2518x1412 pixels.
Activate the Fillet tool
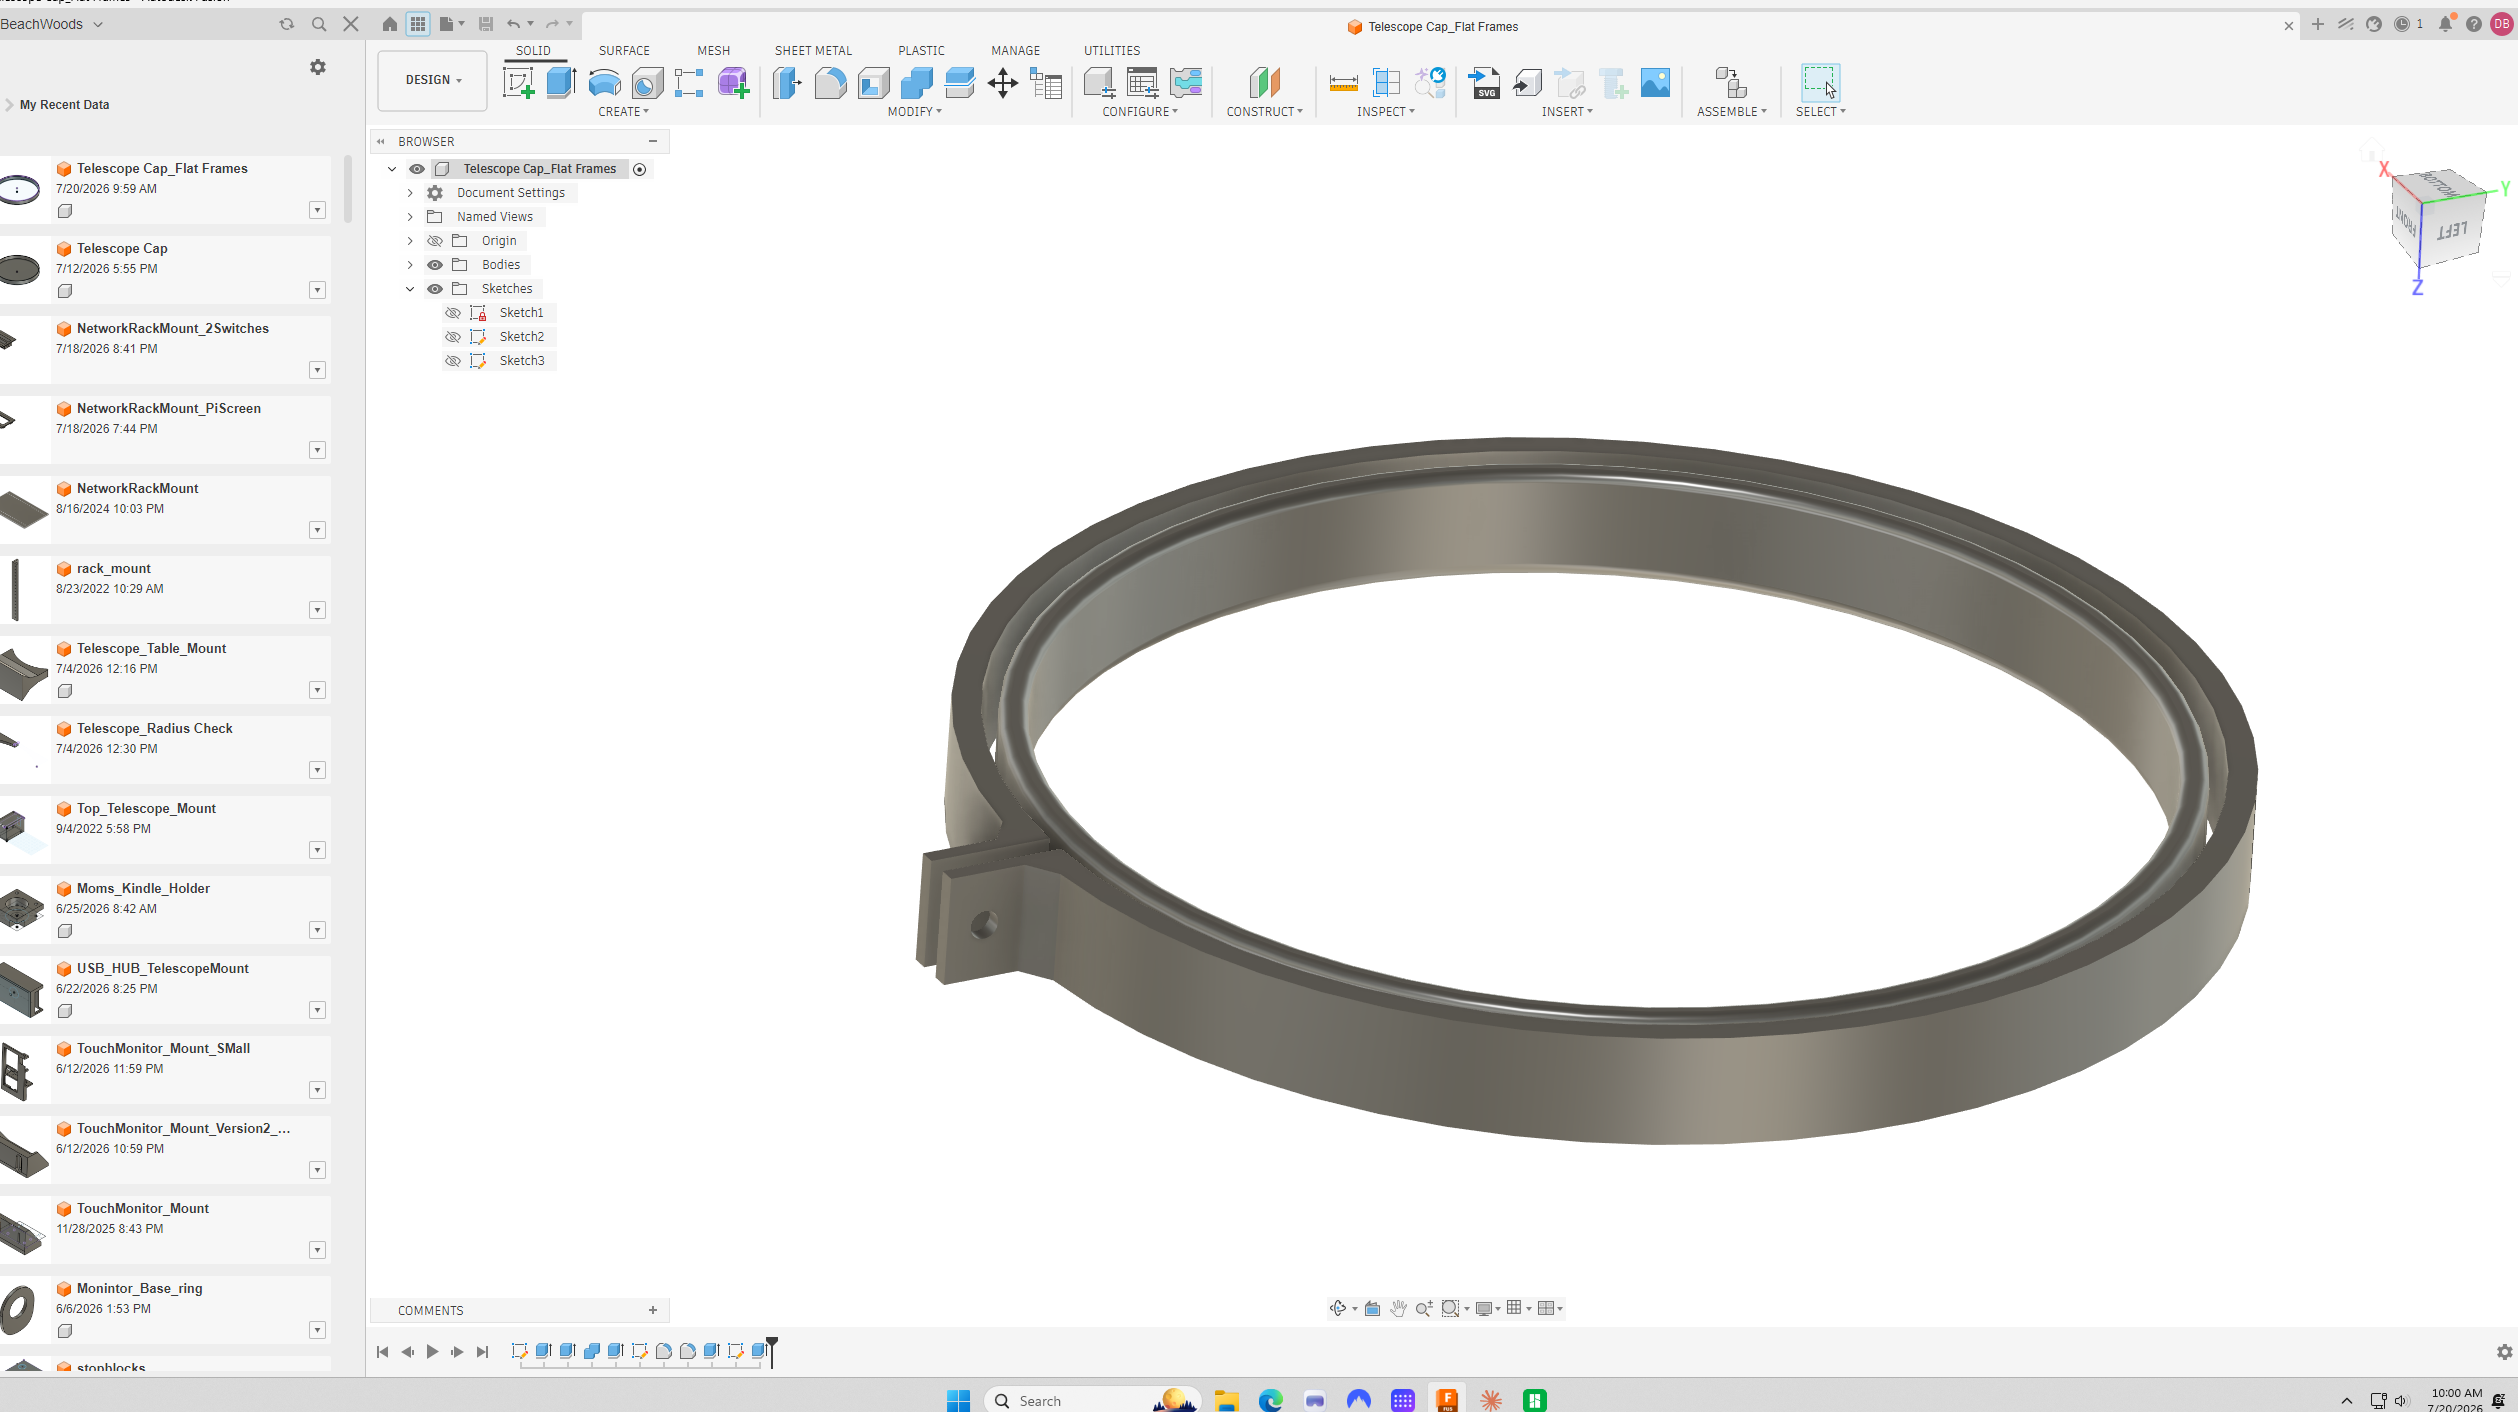(830, 83)
